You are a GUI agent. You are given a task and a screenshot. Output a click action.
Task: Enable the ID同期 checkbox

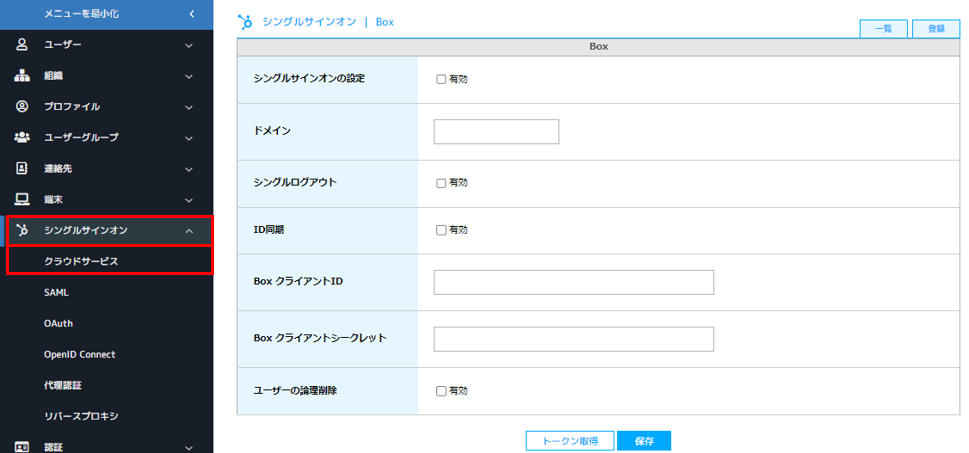click(x=441, y=230)
